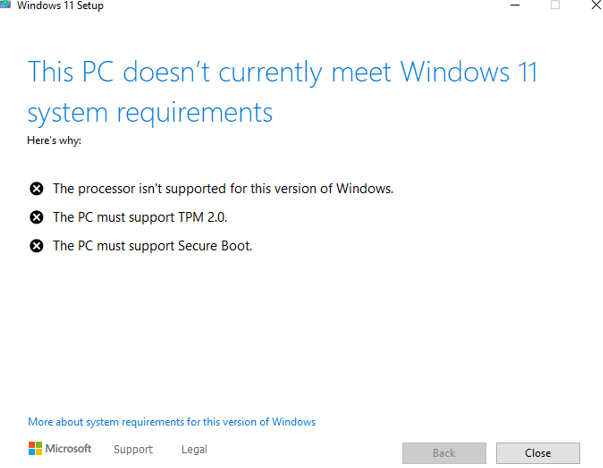The image size is (603, 468).
Task: Click the "Here's why:" label
Action: pyautogui.click(x=54, y=140)
